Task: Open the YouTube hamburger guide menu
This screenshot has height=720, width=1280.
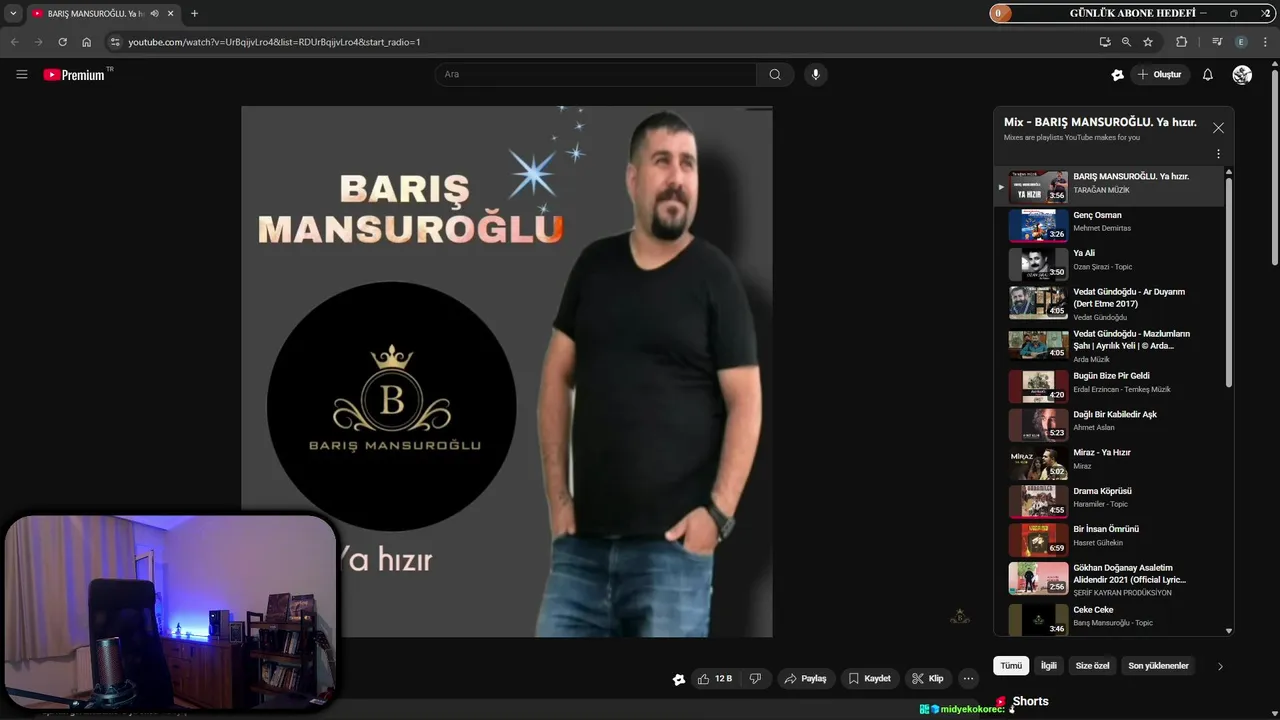Action: click(22, 74)
